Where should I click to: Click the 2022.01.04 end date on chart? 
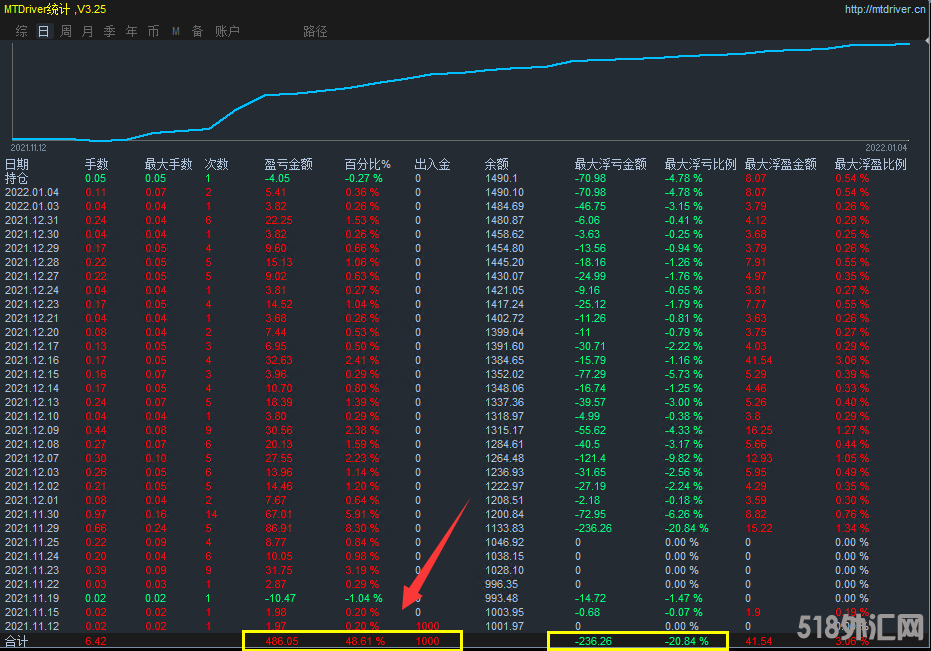pyautogui.click(x=886, y=145)
